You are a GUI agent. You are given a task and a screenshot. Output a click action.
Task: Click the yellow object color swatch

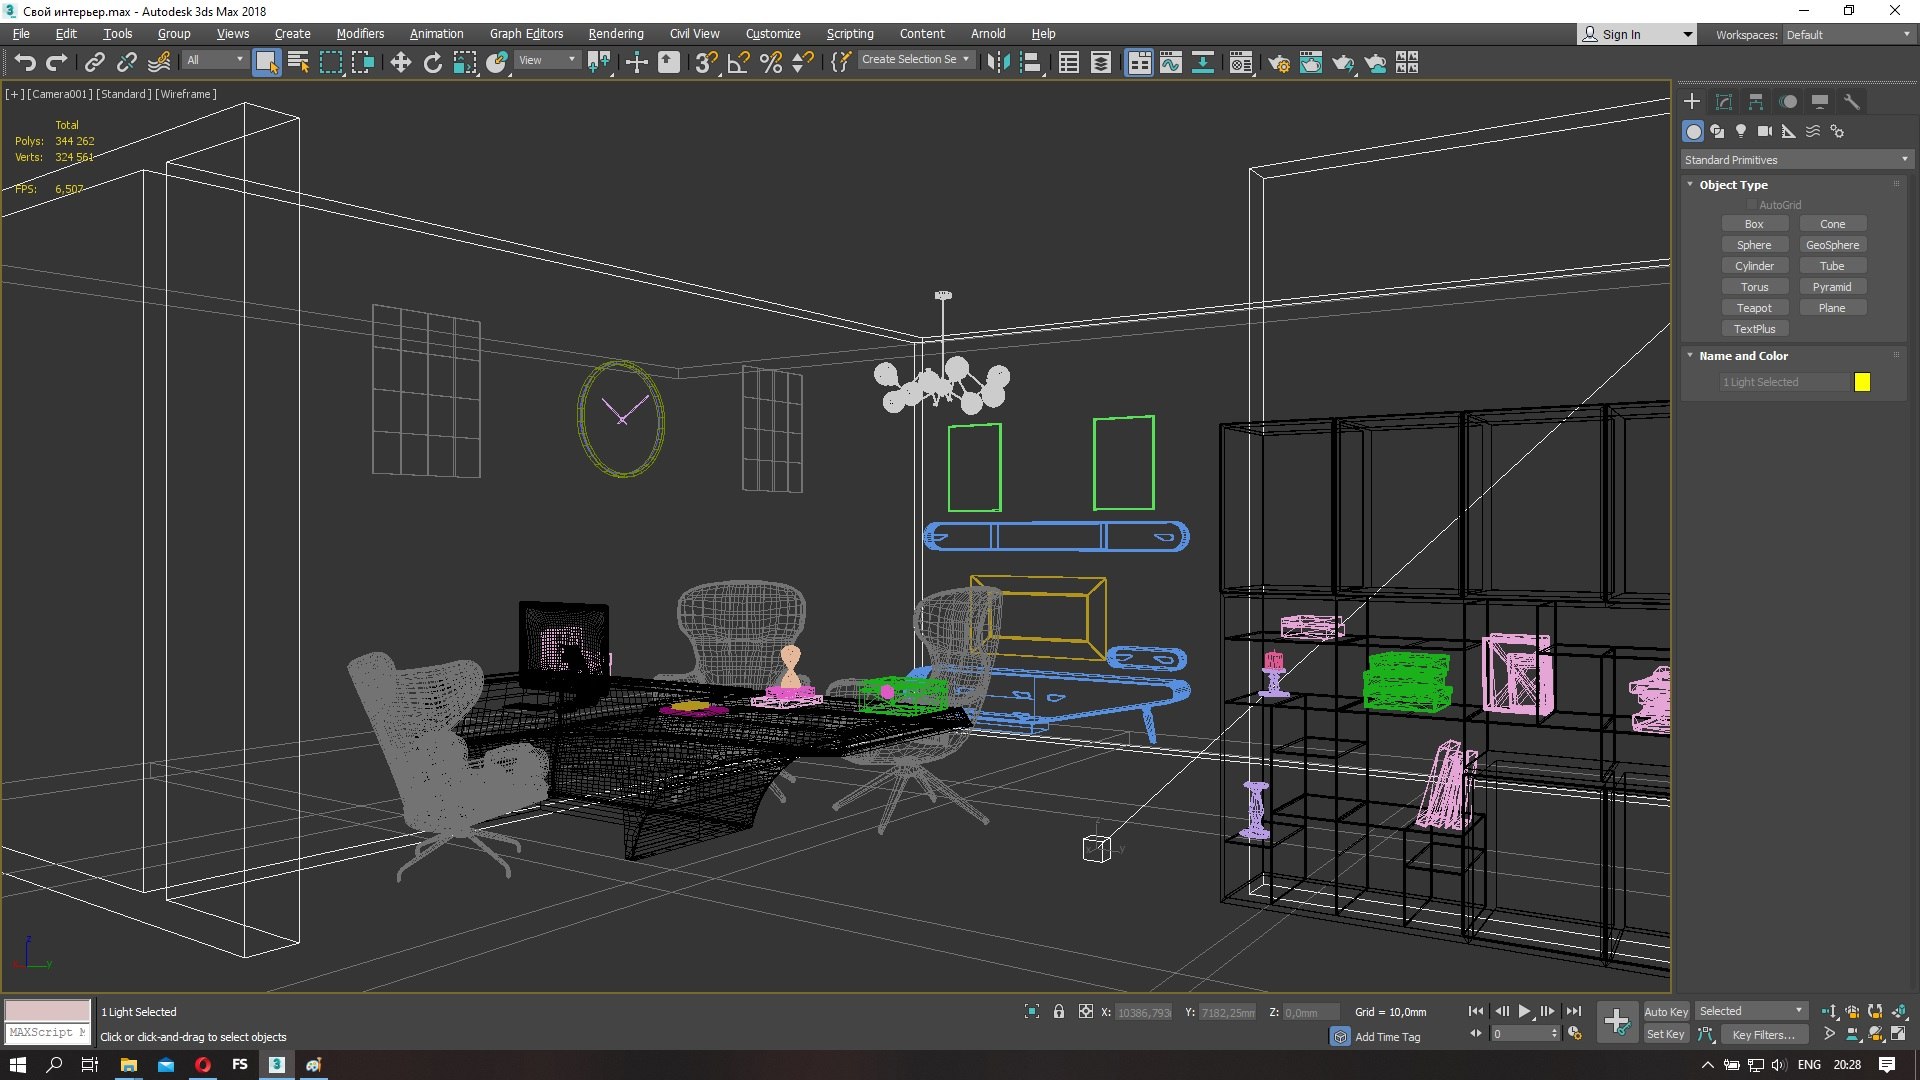(1862, 382)
